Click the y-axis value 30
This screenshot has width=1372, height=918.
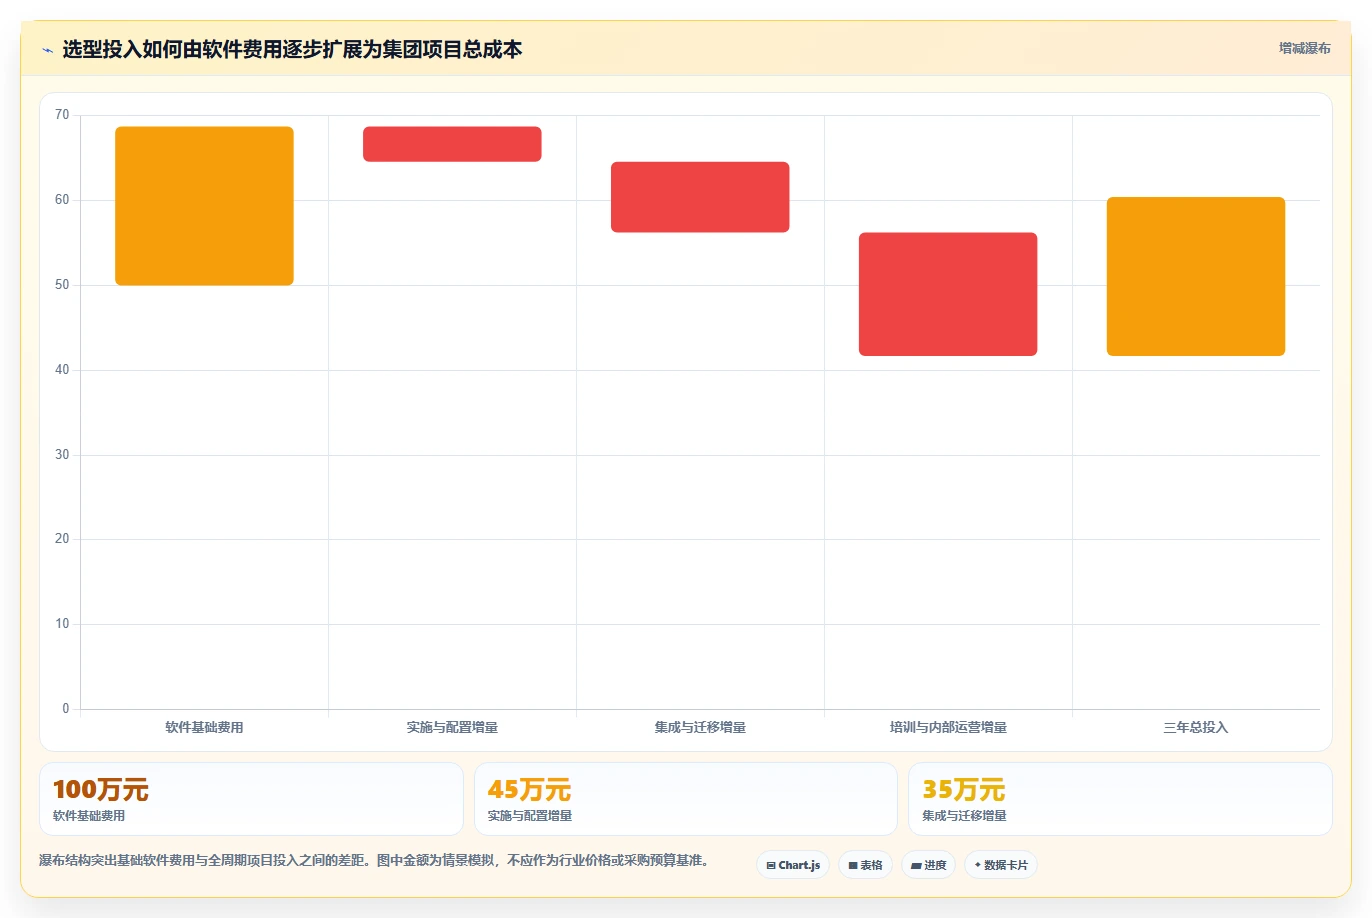coord(62,455)
